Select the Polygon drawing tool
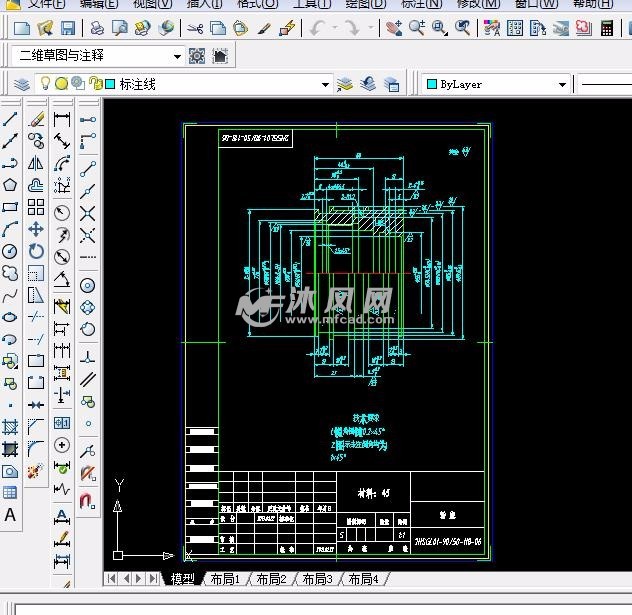 coord(10,185)
